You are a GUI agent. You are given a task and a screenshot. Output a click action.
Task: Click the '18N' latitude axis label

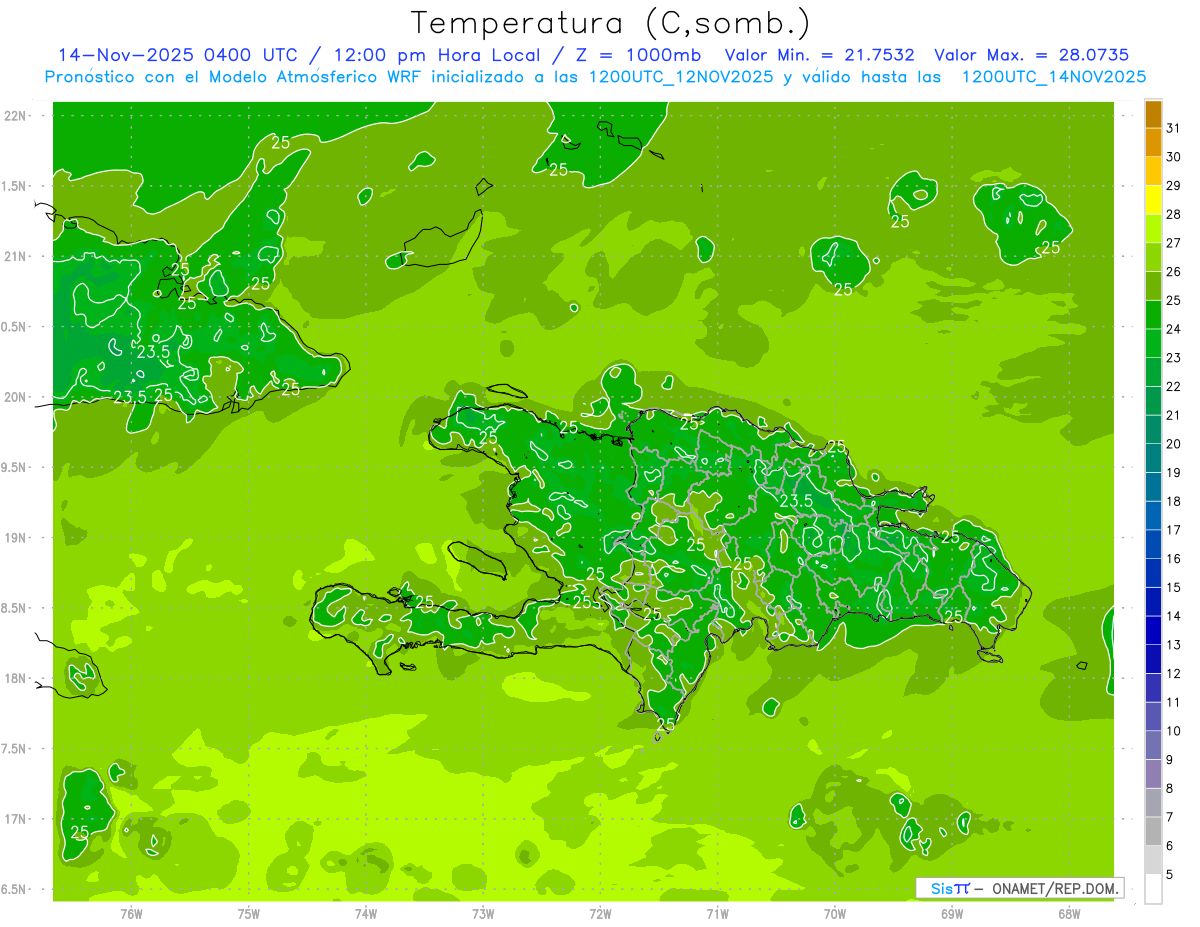point(17,678)
